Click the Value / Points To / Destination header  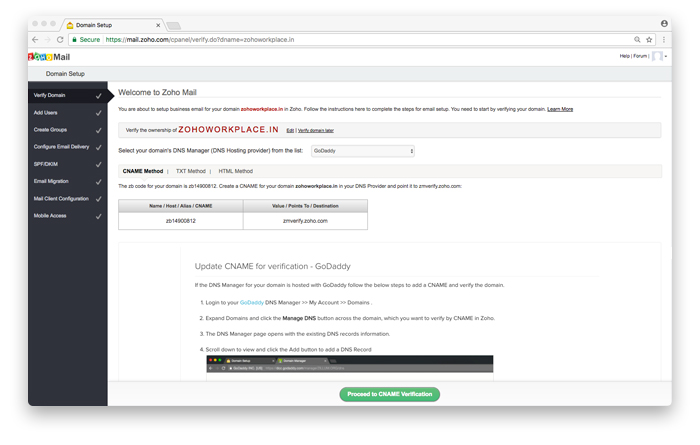(305, 206)
